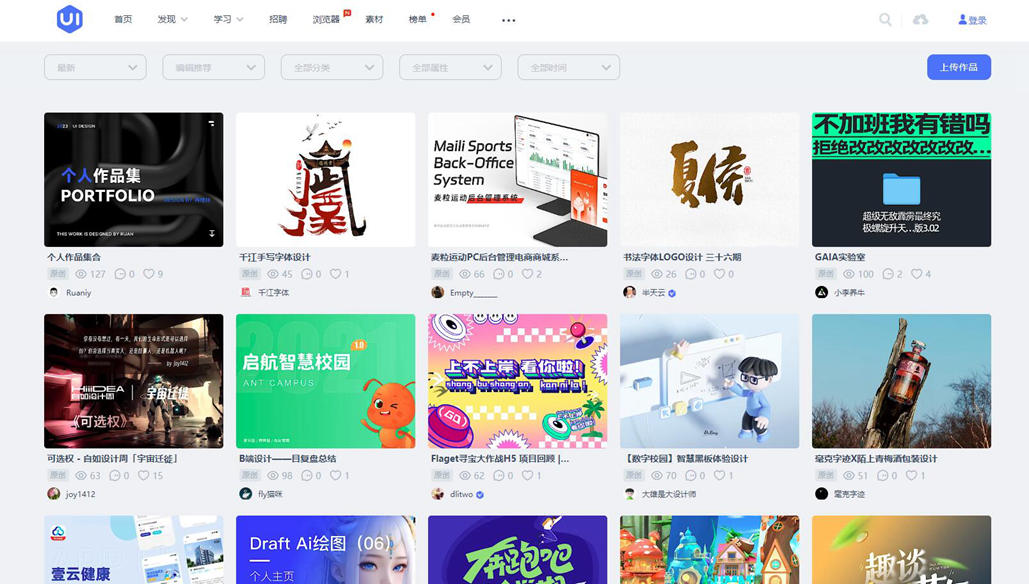Click the dlitwo author avatar

click(438, 494)
